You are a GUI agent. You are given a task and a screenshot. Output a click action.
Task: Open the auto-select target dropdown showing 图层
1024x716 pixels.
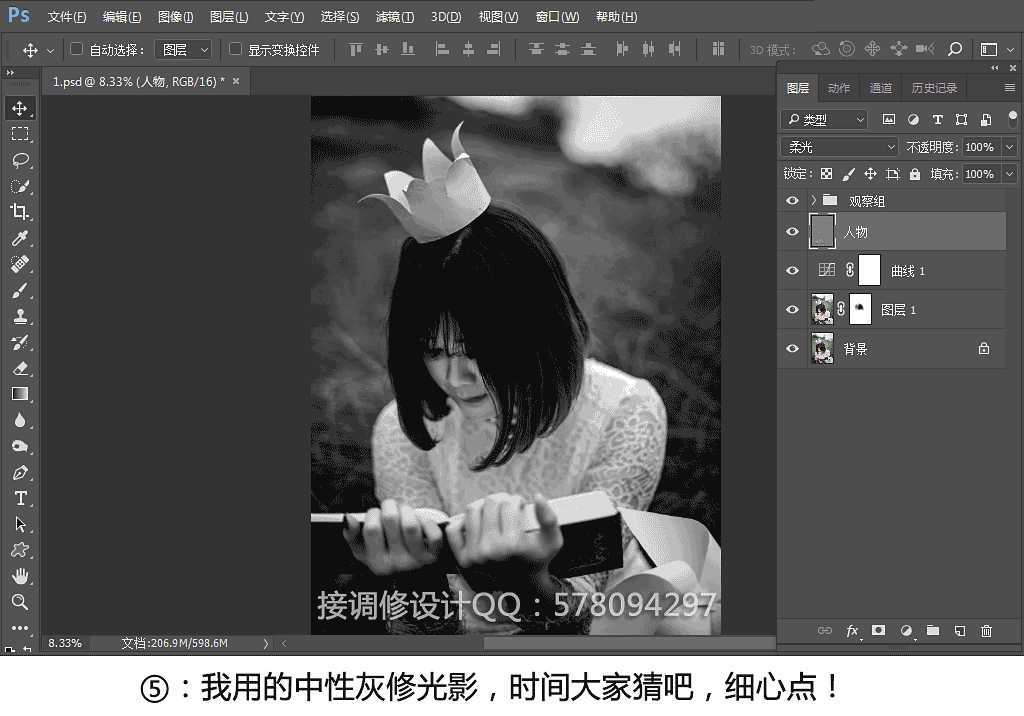[x=183, y=48]
